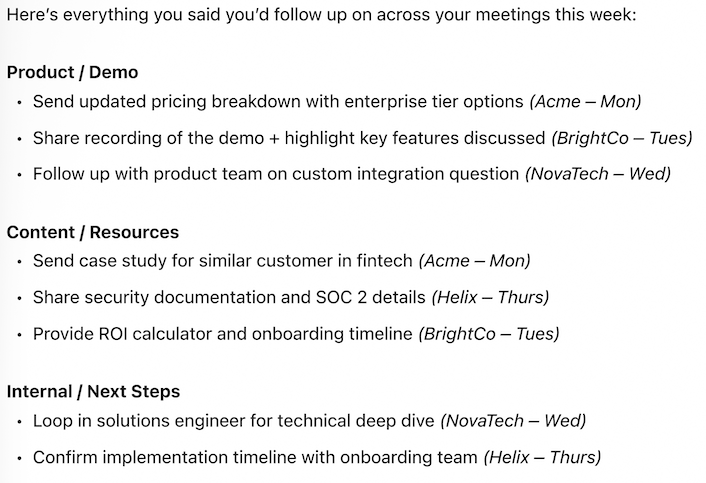Click the fintech case study item

tap(222, 261)
